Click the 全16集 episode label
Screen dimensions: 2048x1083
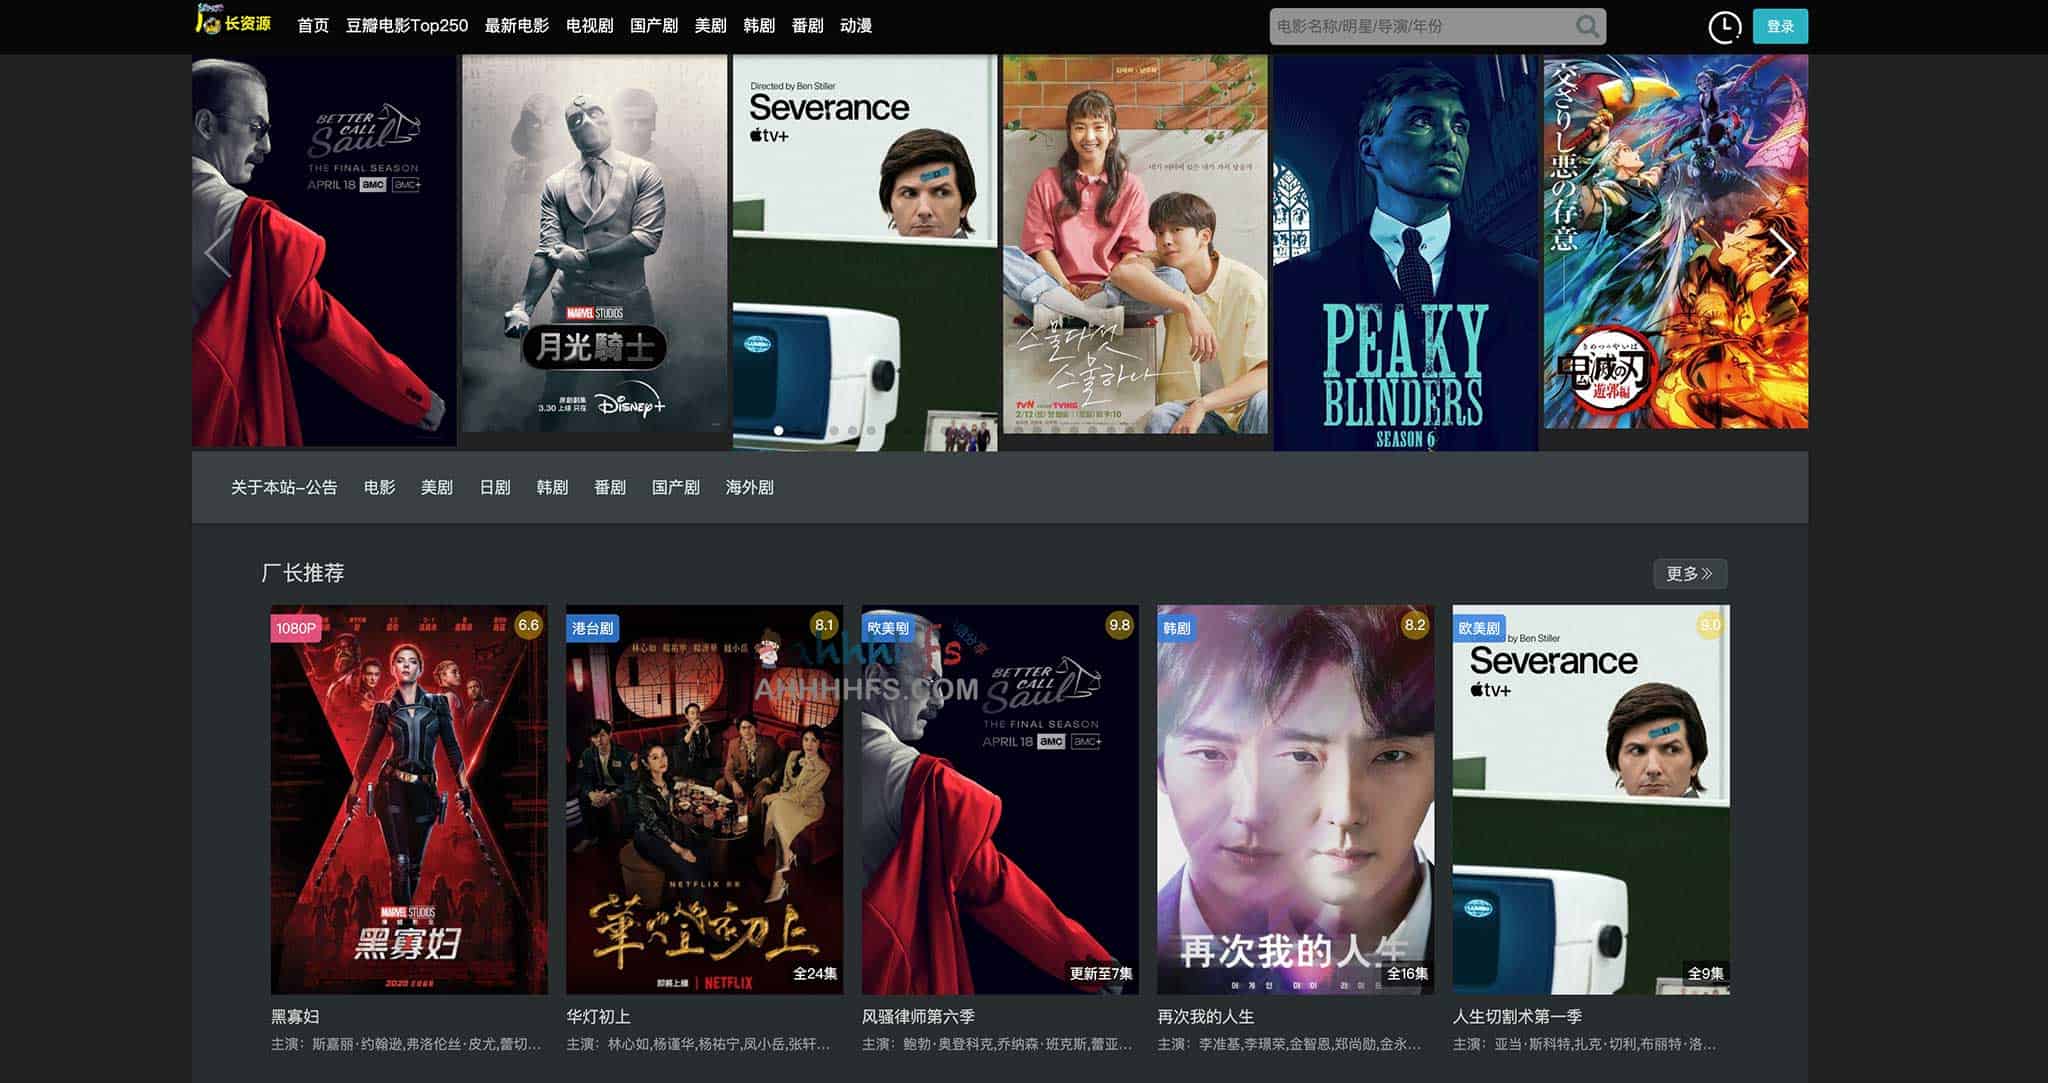(1407, 973)
